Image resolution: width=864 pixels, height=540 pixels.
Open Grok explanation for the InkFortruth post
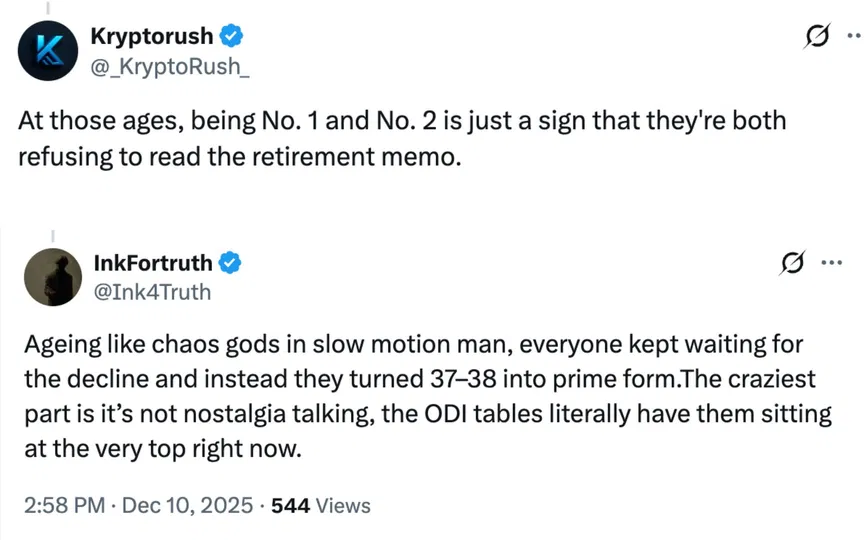point(793,264)
